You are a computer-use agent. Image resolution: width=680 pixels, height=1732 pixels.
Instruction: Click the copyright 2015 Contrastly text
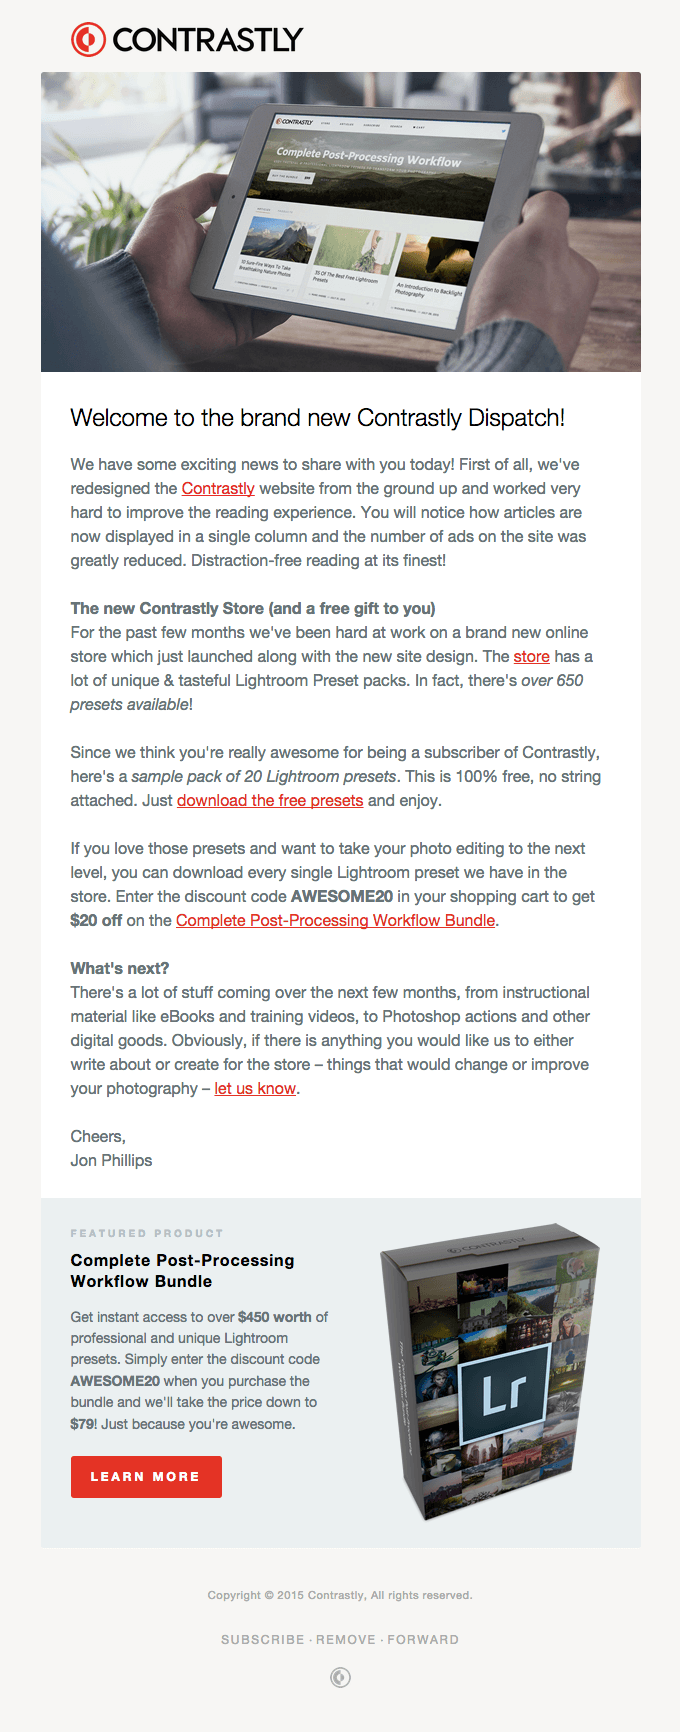[340, 1595]
